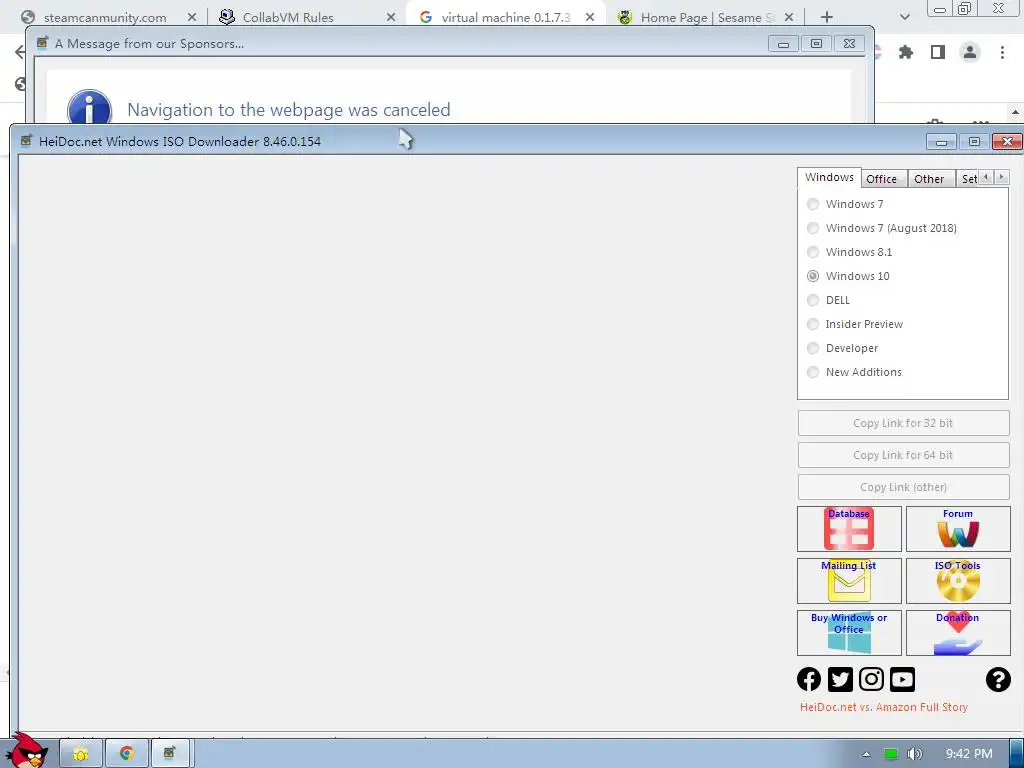Open the YouTube icon

tap(903, 679)
